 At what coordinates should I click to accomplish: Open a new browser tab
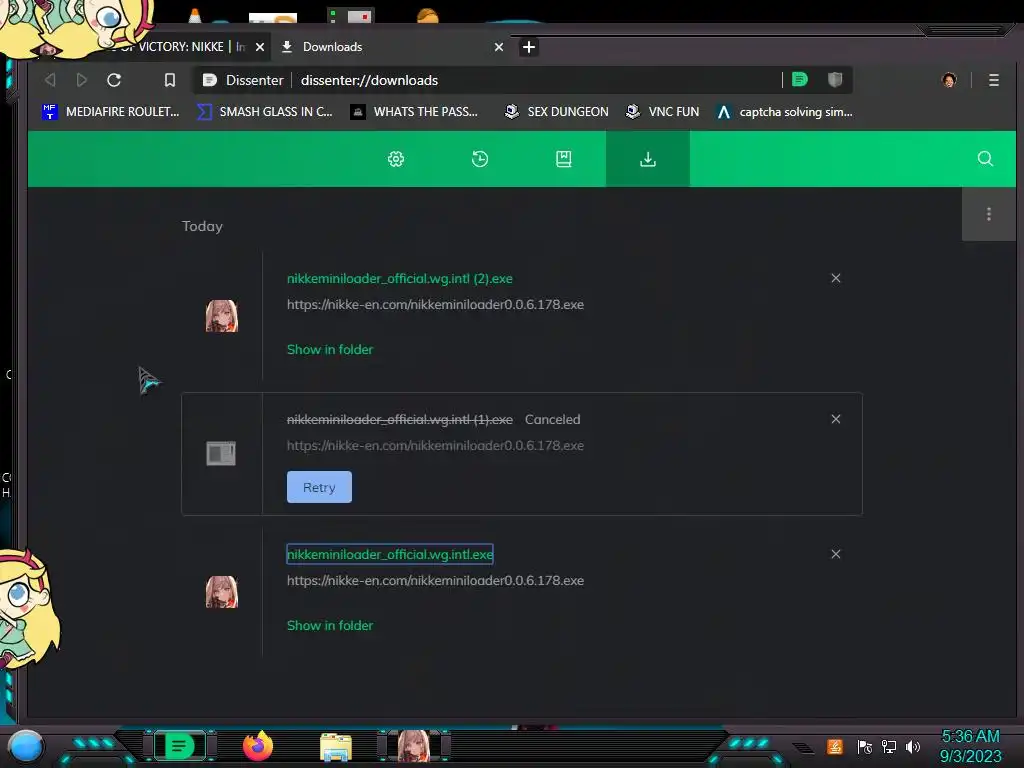pyautogui.click(x=529, y=47)
